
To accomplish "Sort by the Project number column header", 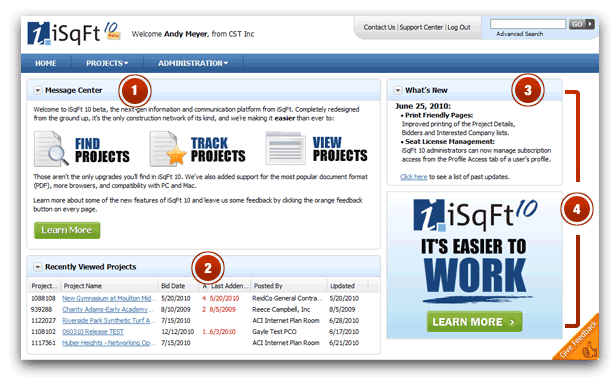I will [x=44, y=286].
